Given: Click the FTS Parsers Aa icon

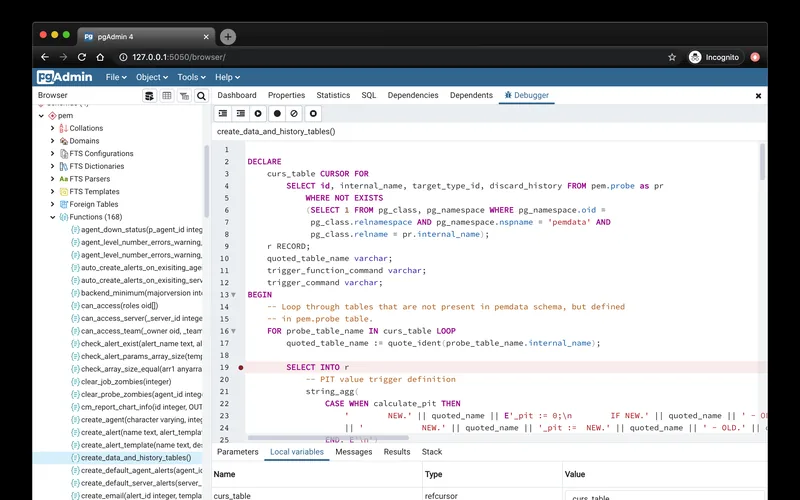Looking at the screenshot, I should (x=64, y=179).
